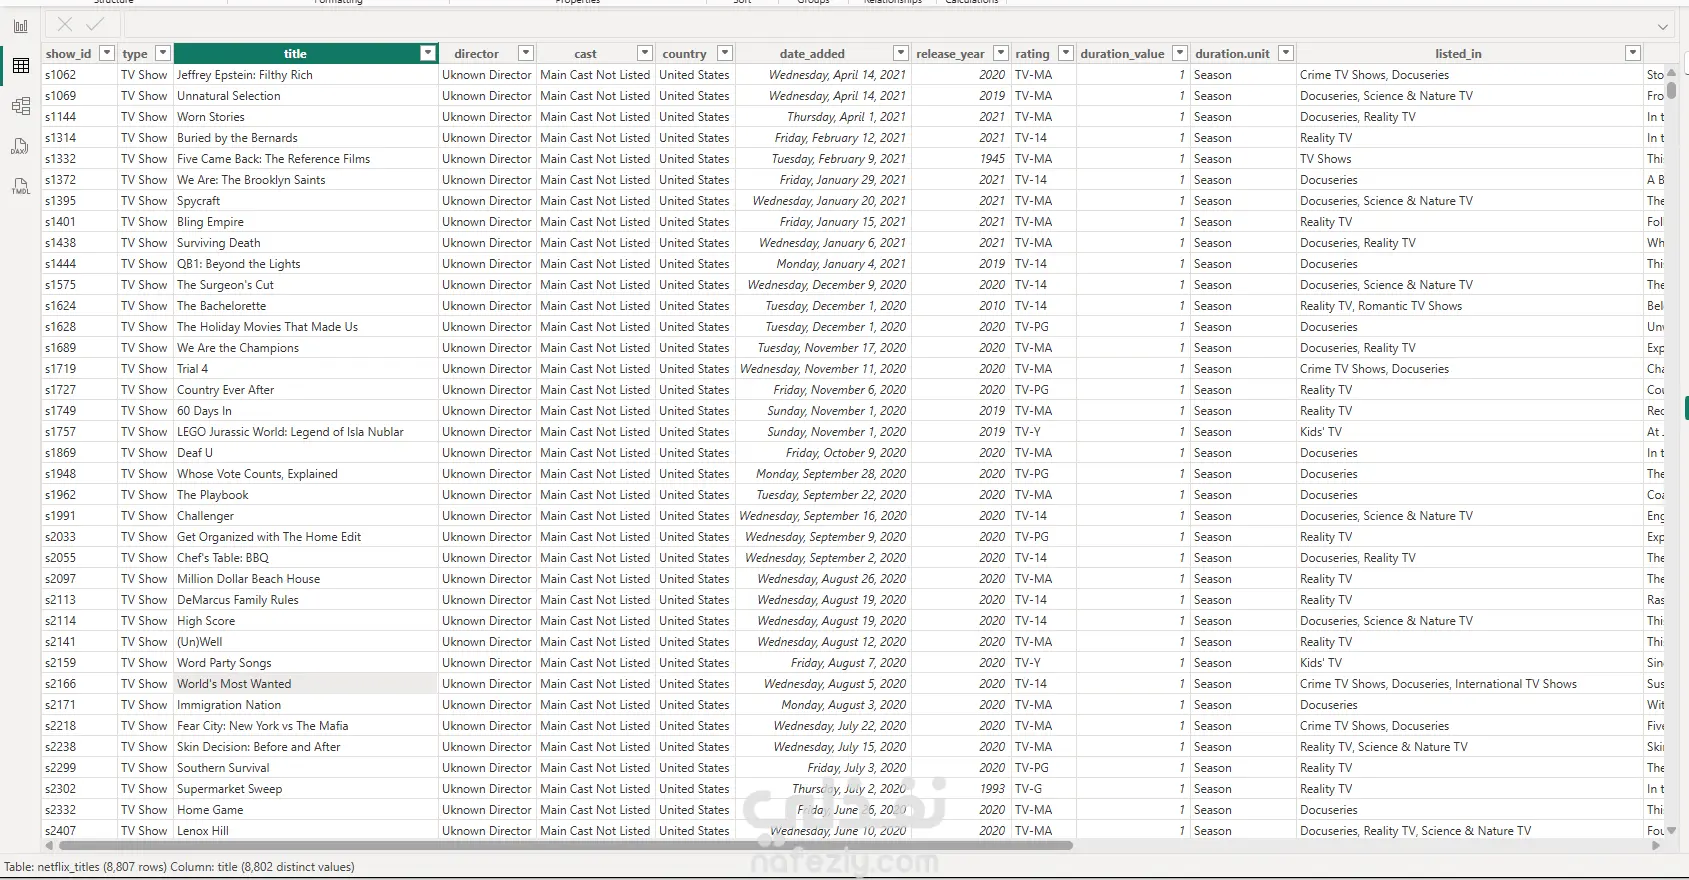
Task: Open release_year column filter dropdown
Action: (x=1000, y=53)
